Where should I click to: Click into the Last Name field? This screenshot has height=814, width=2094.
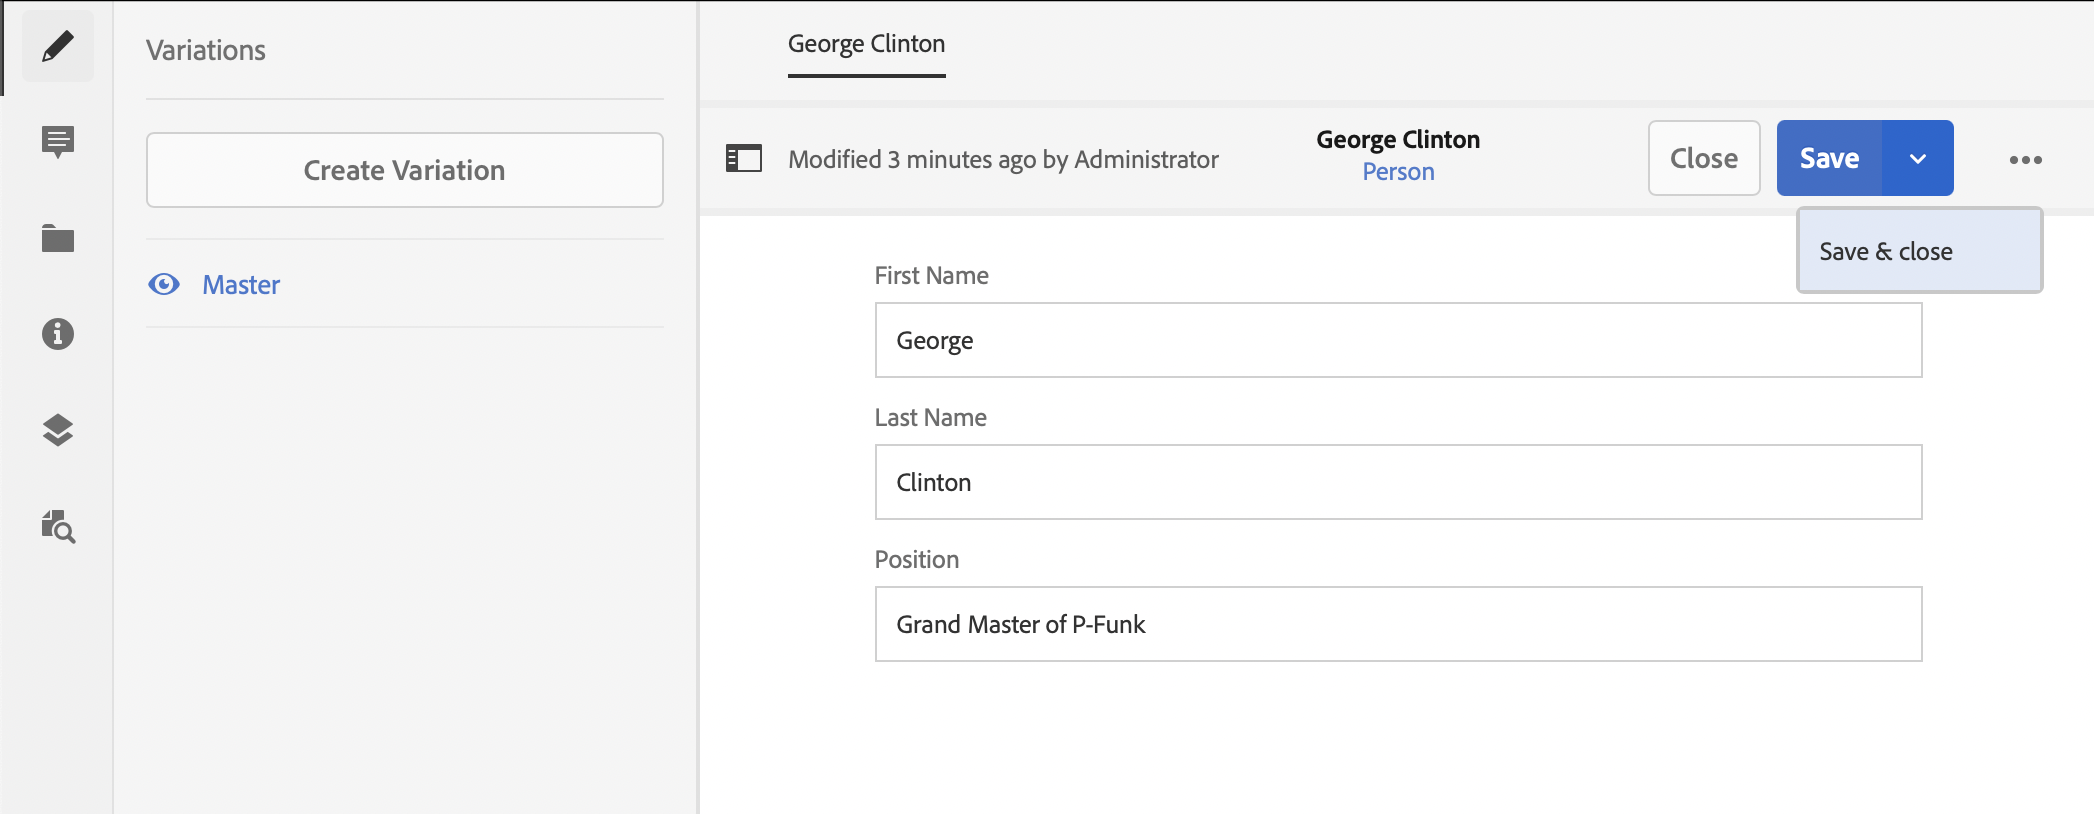(1397, 482)
